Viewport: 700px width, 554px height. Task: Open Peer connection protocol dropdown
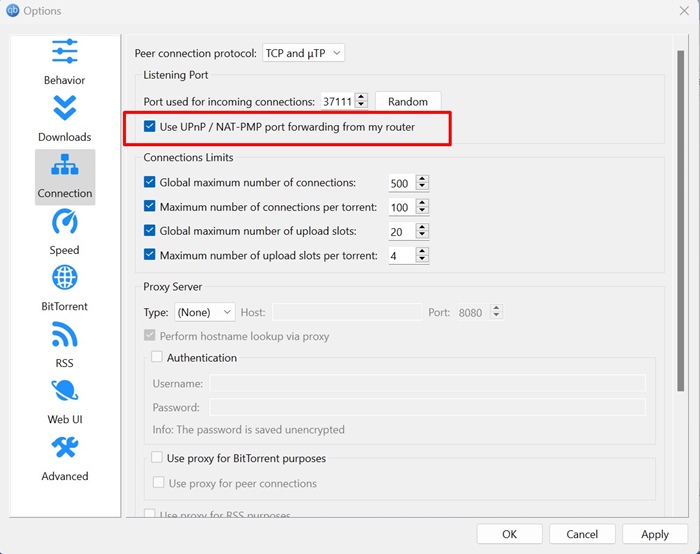pyautogui.click(x=304, y=53)
